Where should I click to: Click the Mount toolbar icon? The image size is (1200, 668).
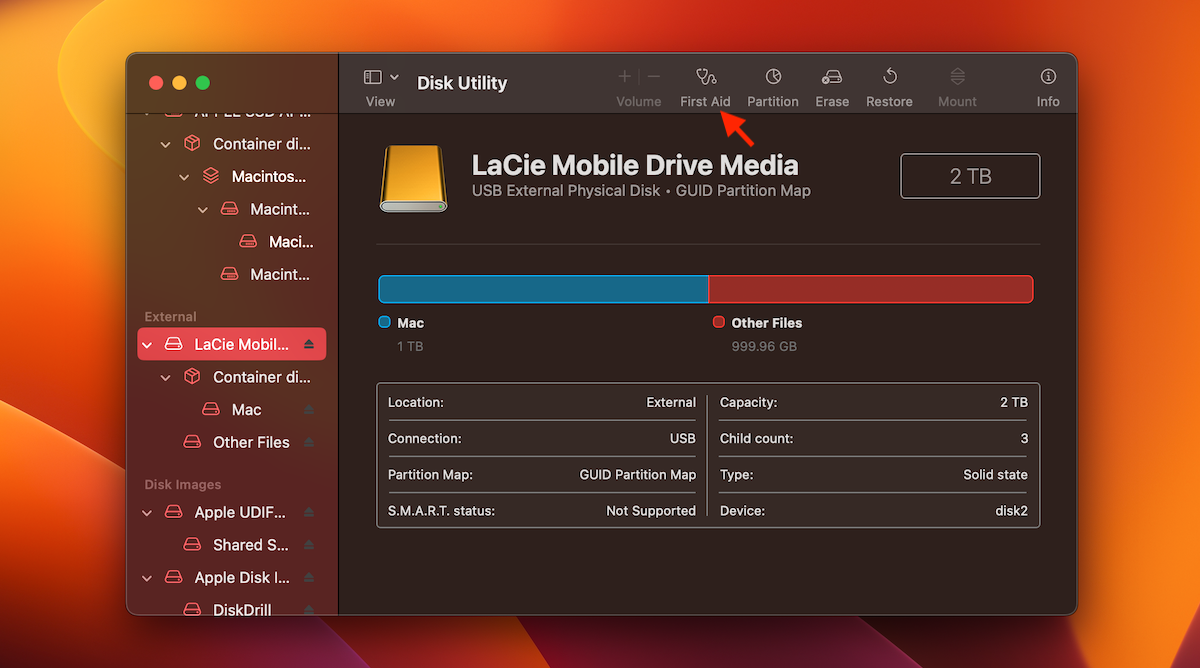tap(957, 77)
